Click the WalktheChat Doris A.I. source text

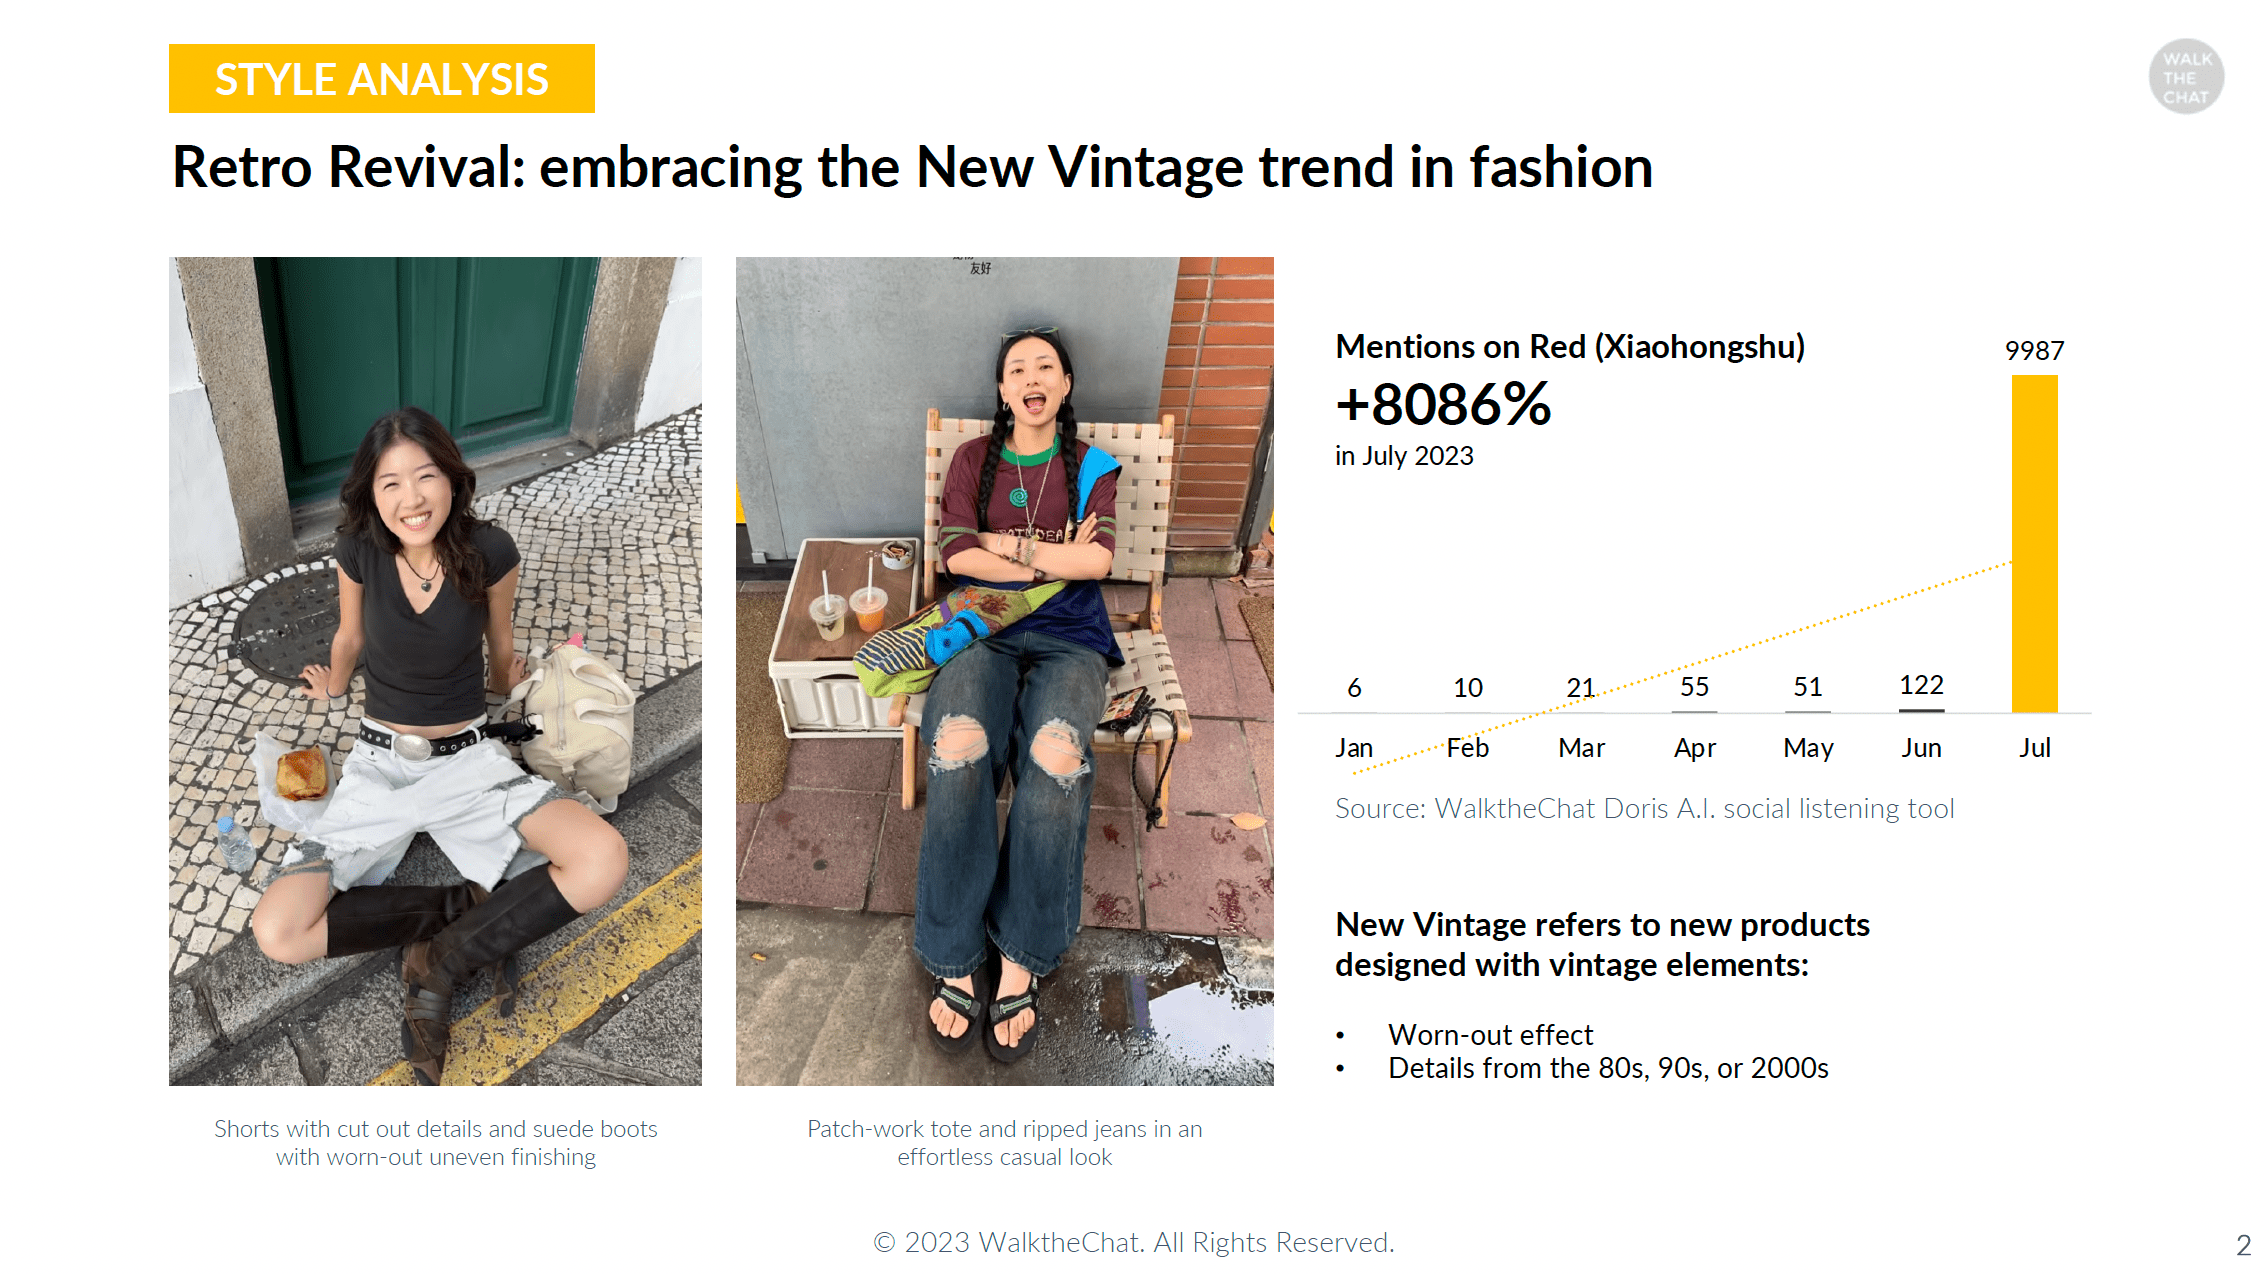click(x=1645, y=808)
